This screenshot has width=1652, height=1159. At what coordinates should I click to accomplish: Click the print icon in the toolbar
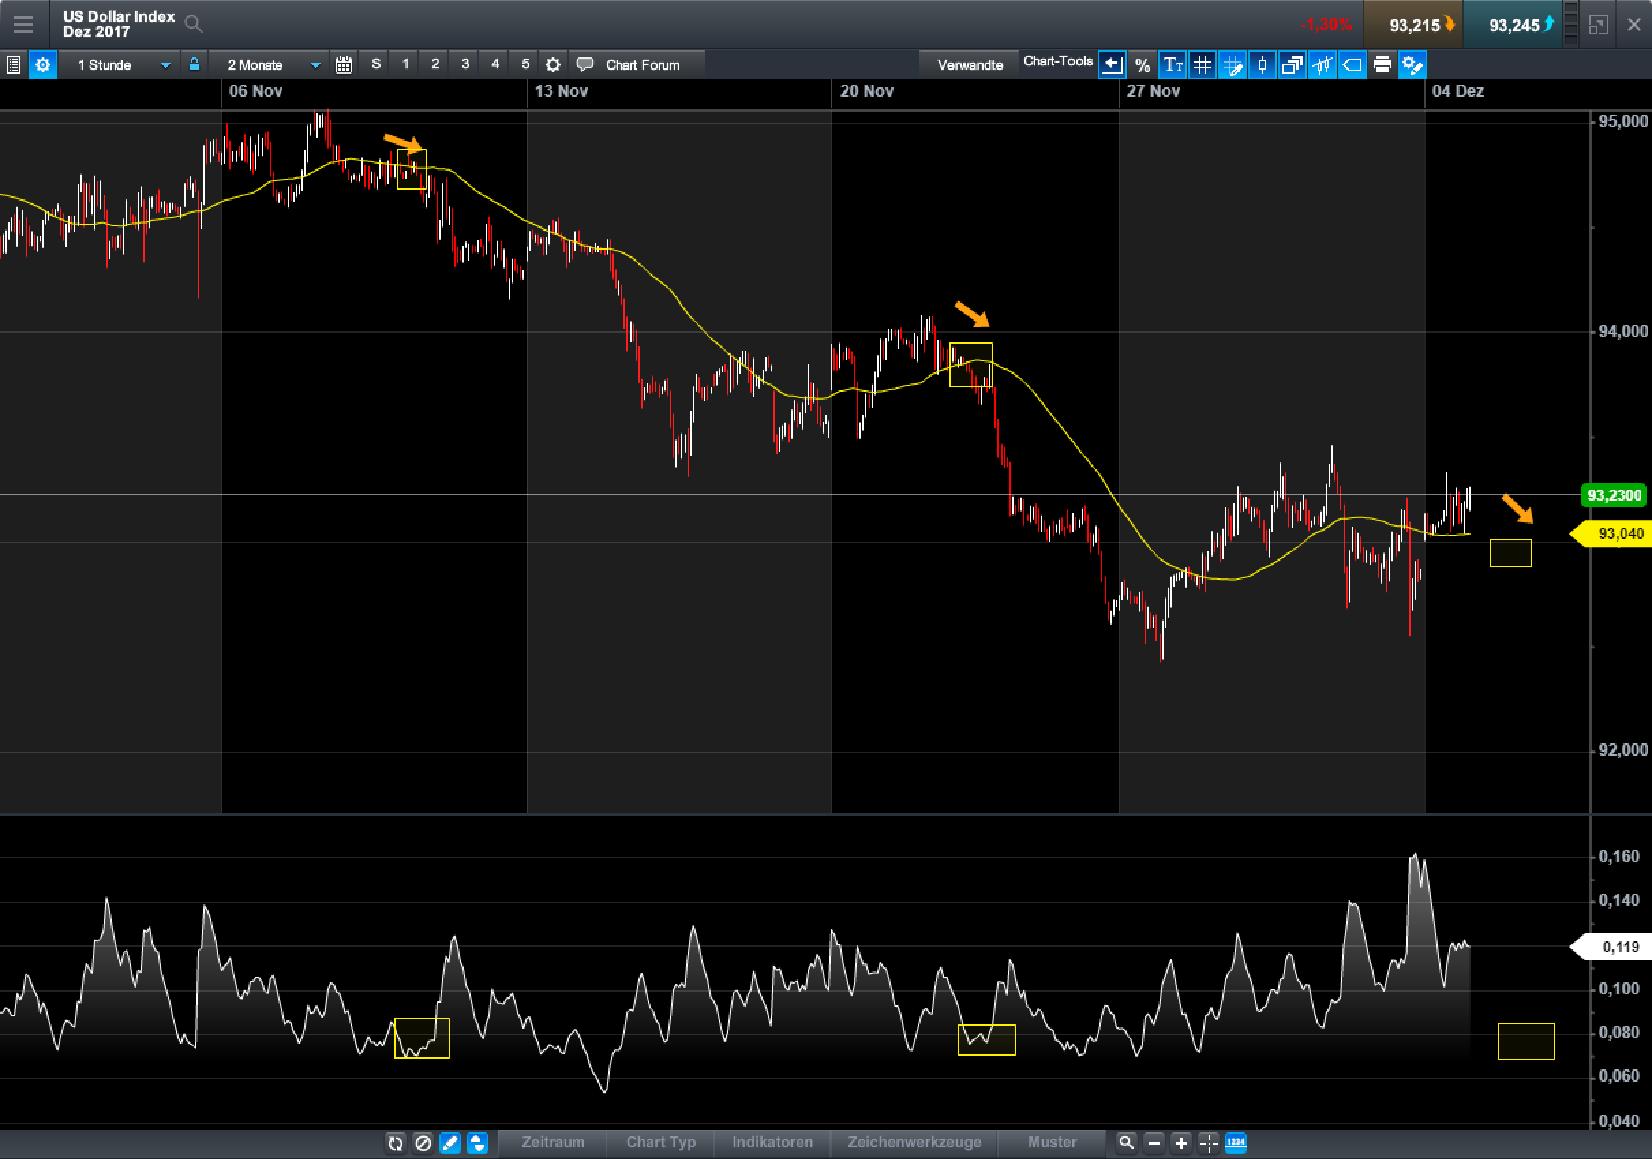1381,64
